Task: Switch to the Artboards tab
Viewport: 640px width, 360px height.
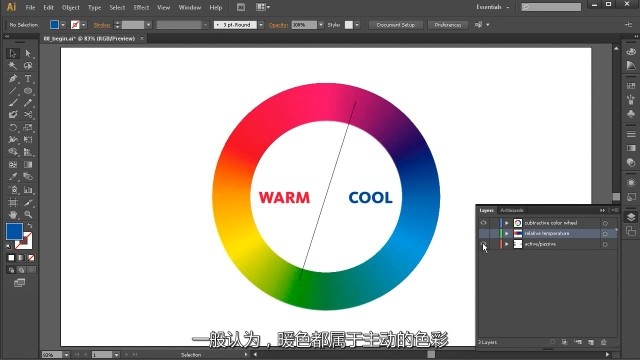Action: click(x=512, y=210)
